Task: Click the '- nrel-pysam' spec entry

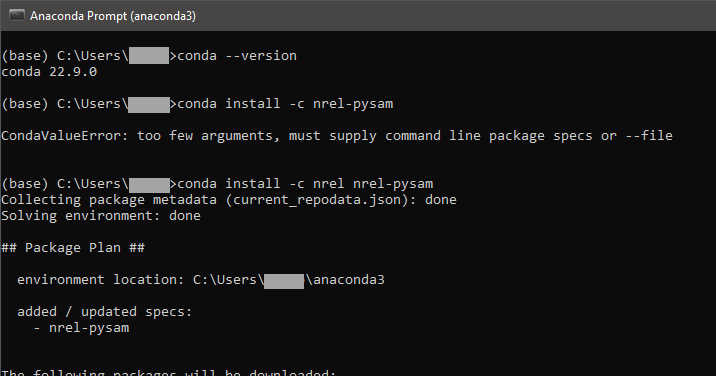Action: point(81,328)
